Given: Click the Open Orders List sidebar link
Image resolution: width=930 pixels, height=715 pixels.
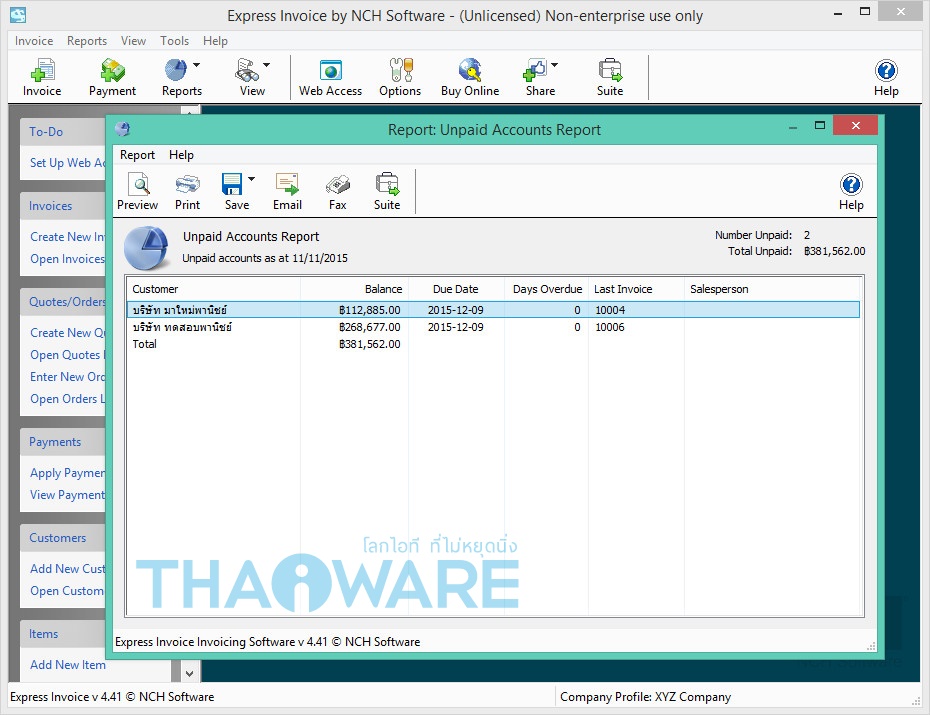Looking at the screenshot, I should point(68,399).
